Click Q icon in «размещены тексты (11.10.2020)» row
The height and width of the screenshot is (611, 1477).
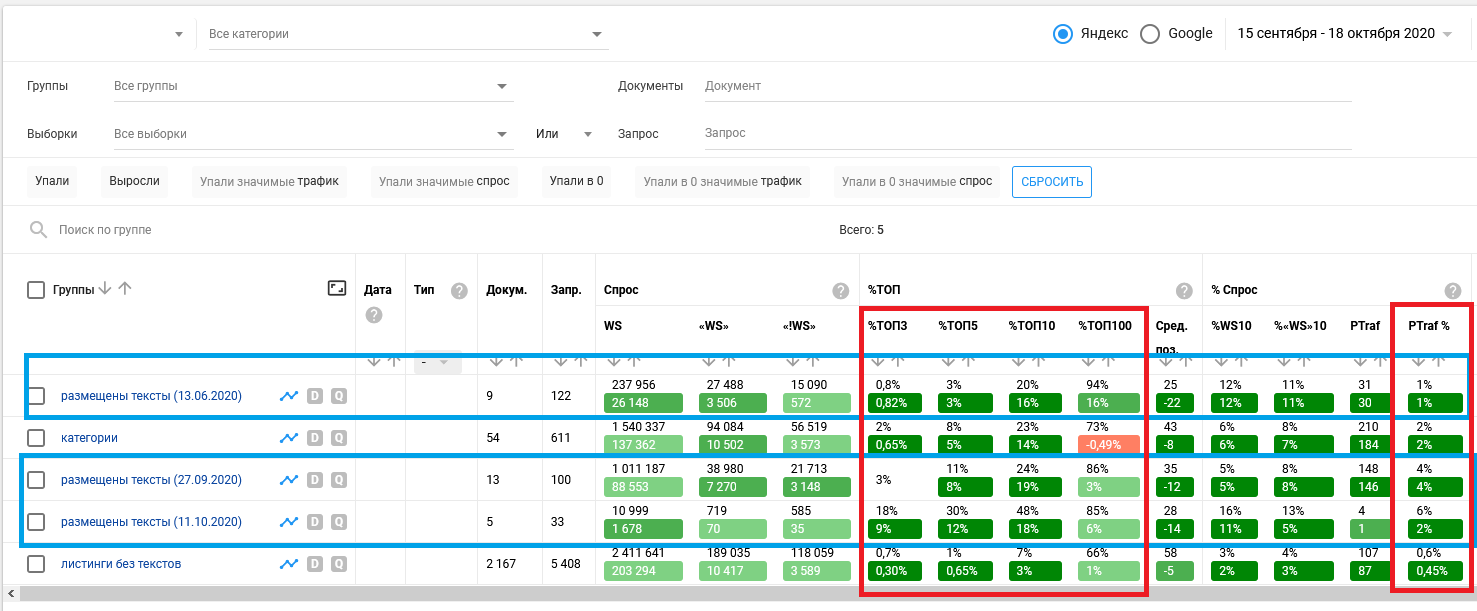(x=339, y=522)
